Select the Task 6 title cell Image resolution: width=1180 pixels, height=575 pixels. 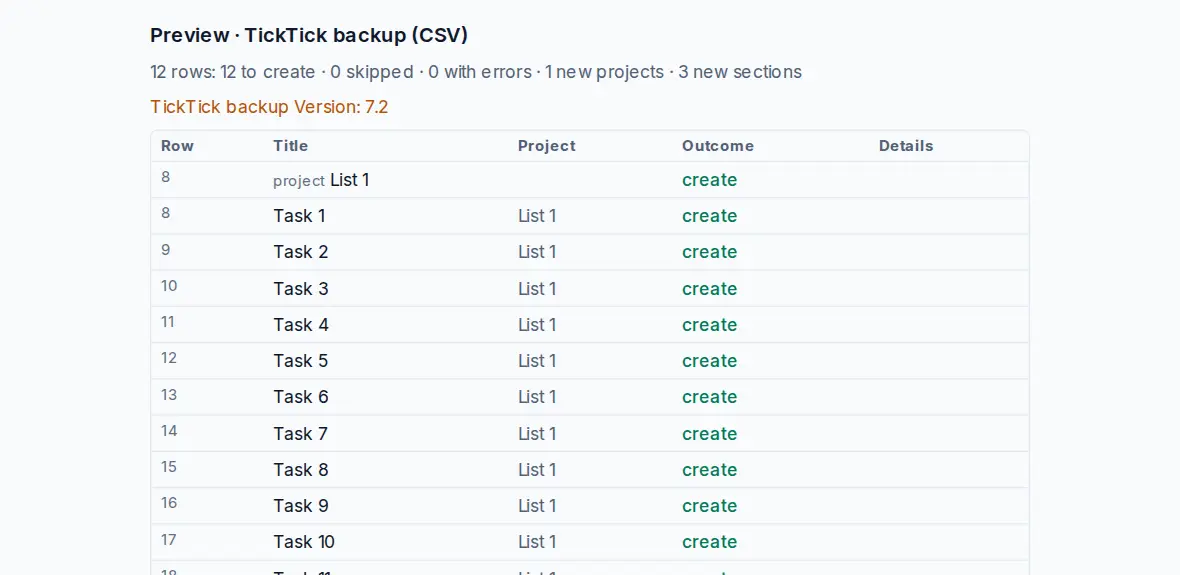point(301,397)
